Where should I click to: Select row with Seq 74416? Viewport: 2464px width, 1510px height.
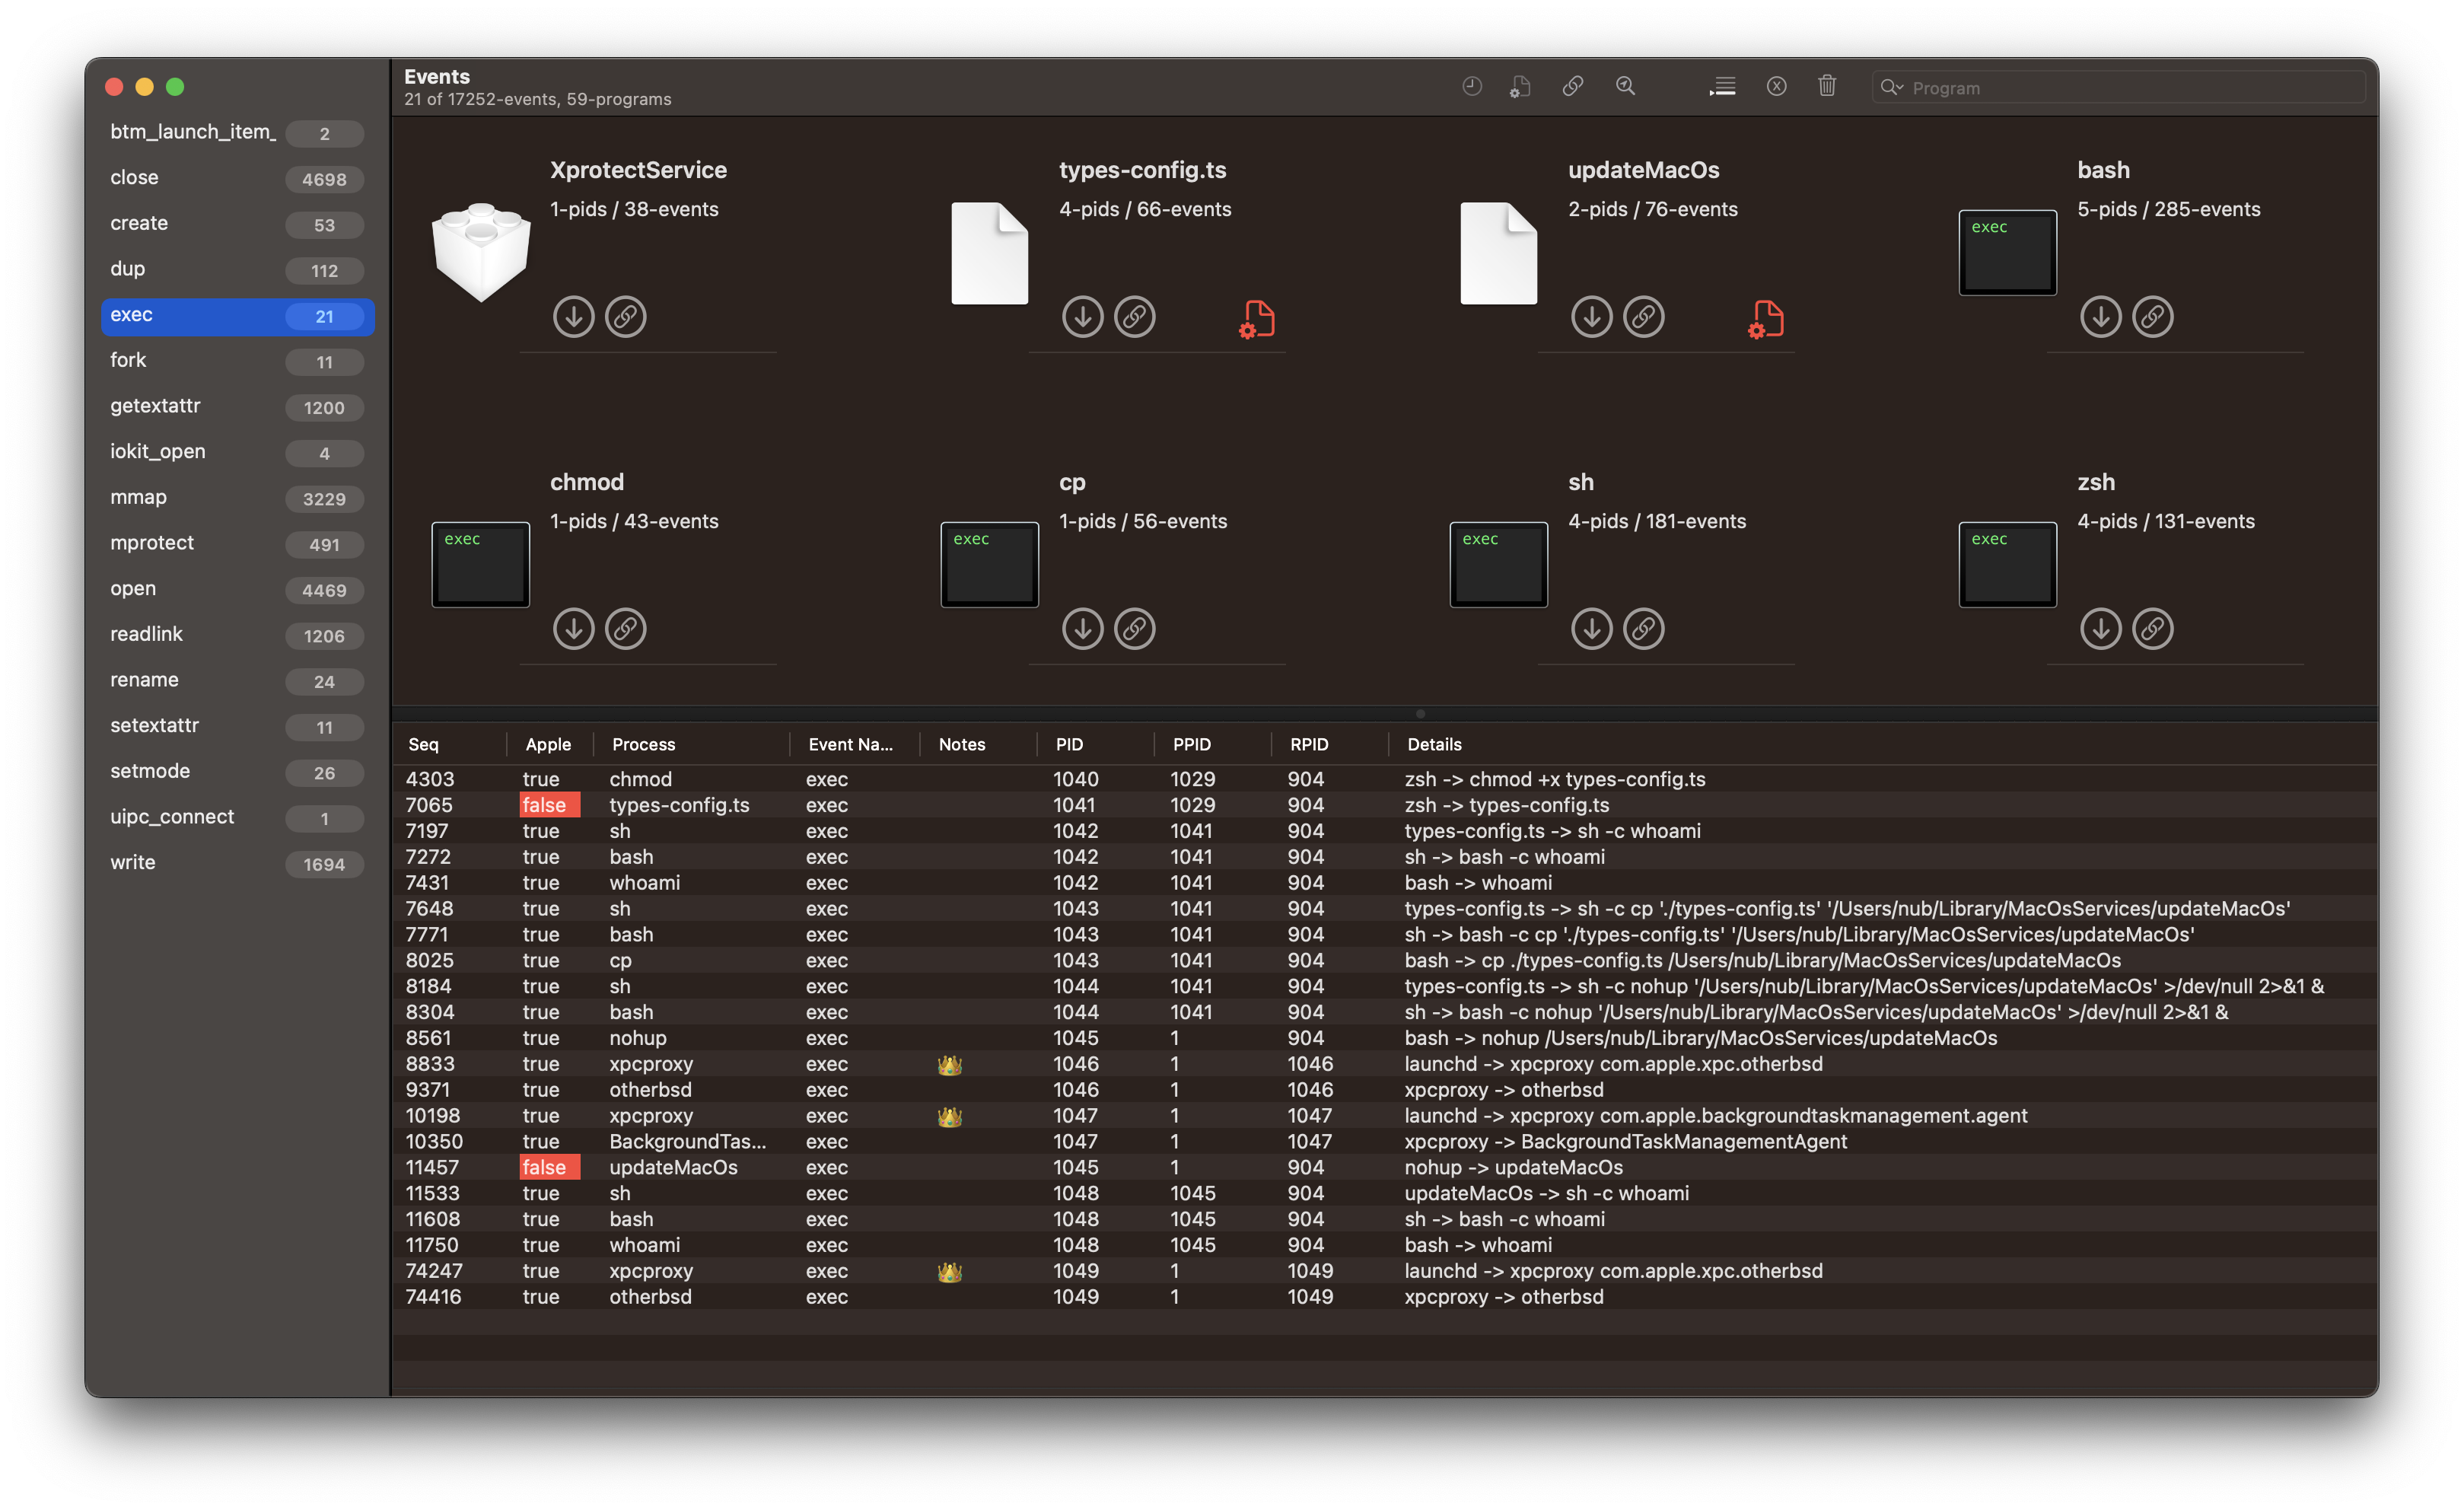point(1384,1297)
